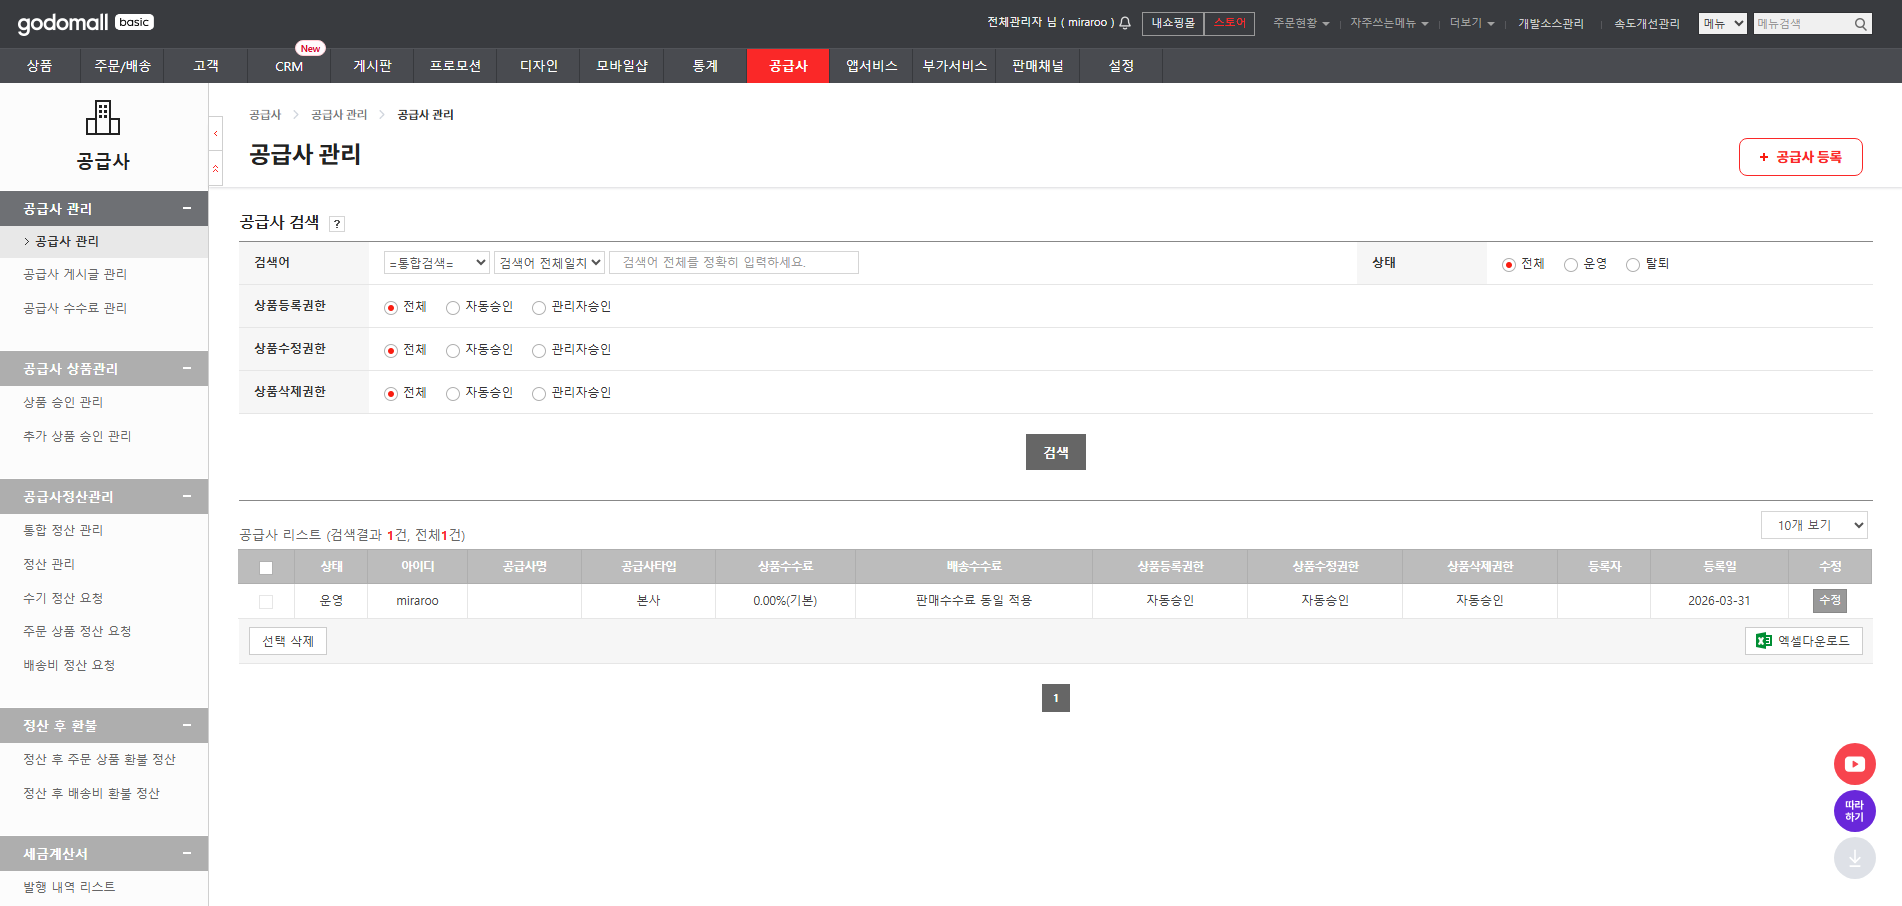Collapse the left sidebar with arrow handle
1902x906 pixels.
tap(215, 133)
